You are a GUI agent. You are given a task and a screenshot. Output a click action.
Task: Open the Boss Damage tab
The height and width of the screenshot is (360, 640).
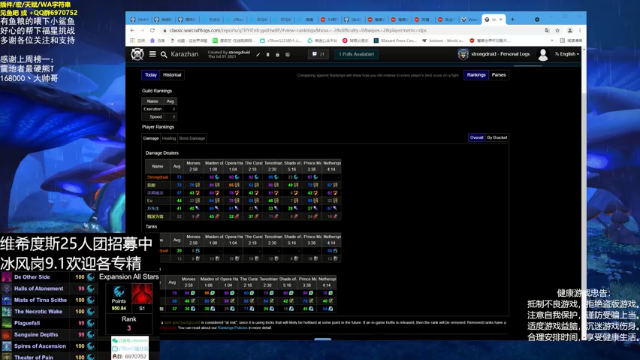(x=192, y=138)
